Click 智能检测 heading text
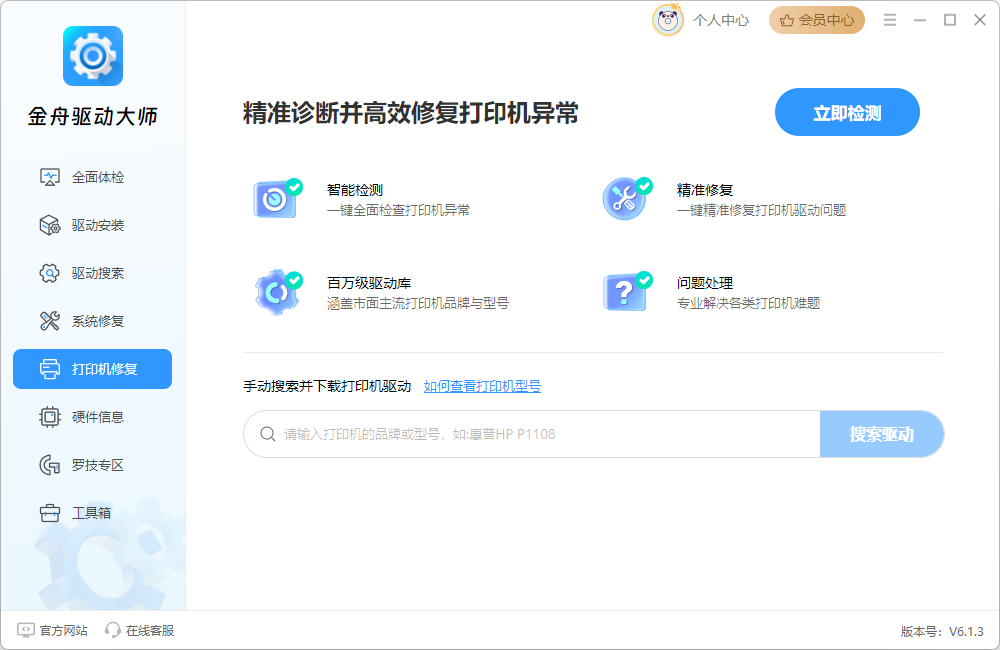 pyautogui.click(x=355, y=190)
